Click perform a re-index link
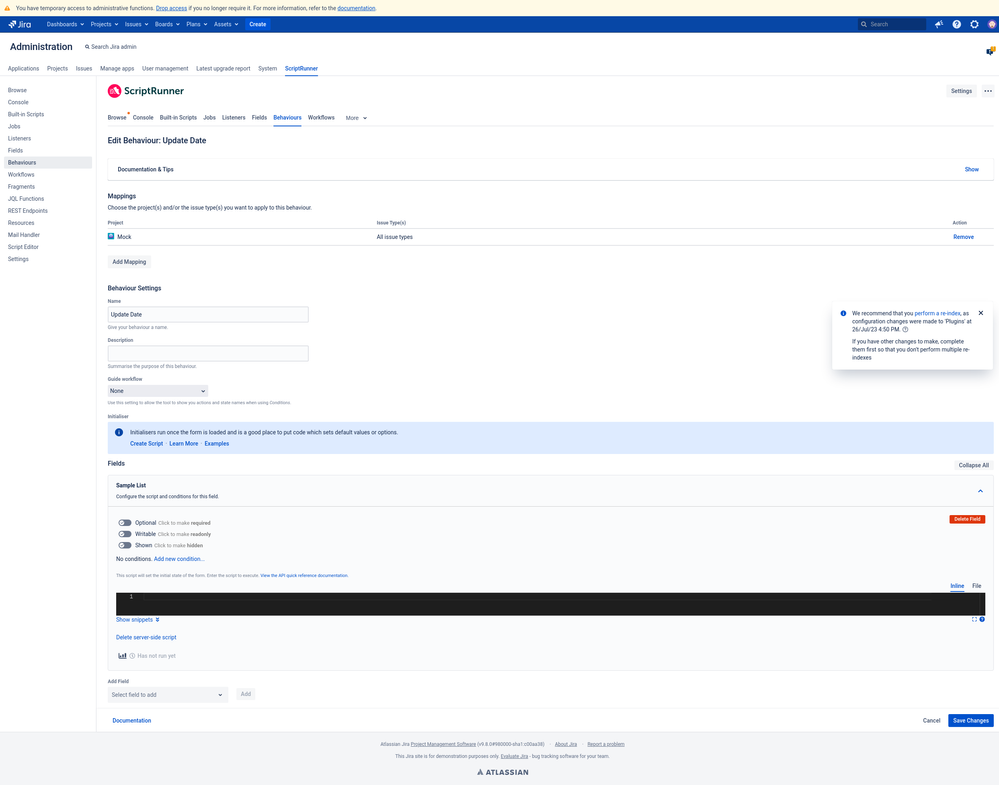This screenshot has width=999, height=785. click(x=937, y=313)
